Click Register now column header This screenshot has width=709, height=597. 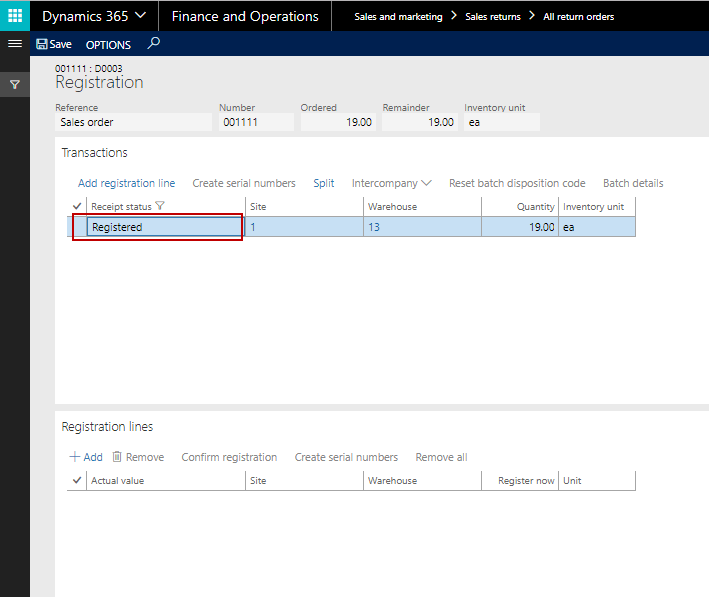point(520,481)
